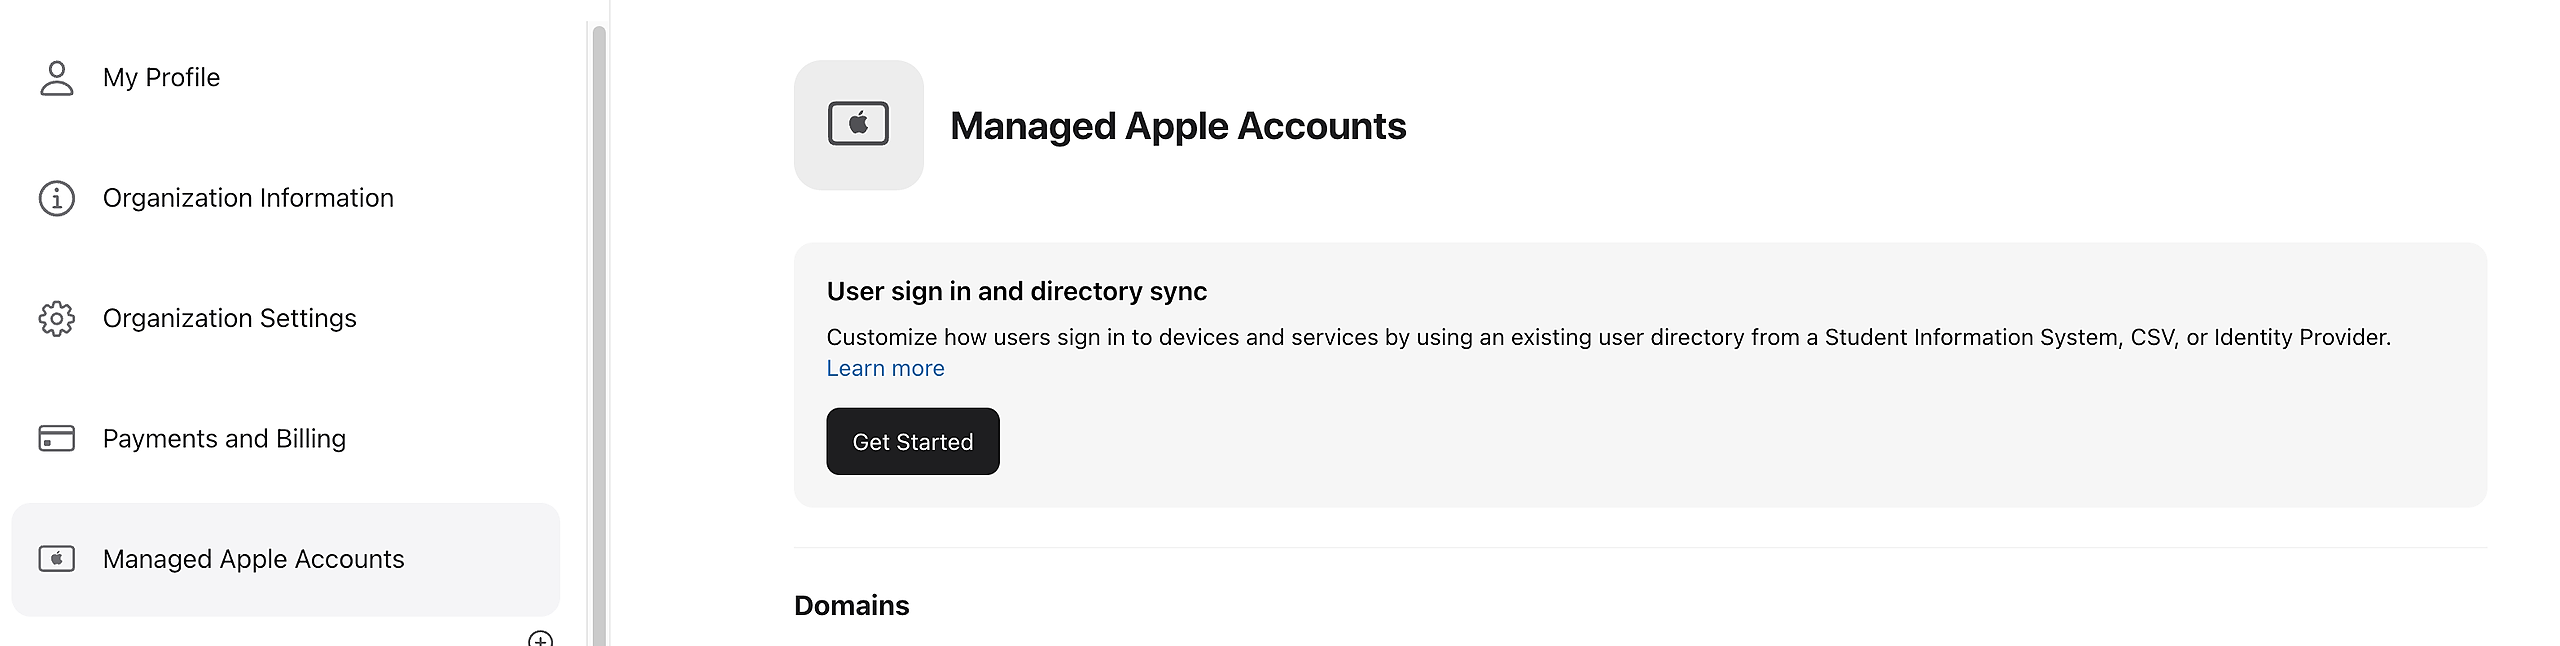Click the large Apple logo icon beside the page title
Screen dimensions: 2560x646
click(858, 125)
